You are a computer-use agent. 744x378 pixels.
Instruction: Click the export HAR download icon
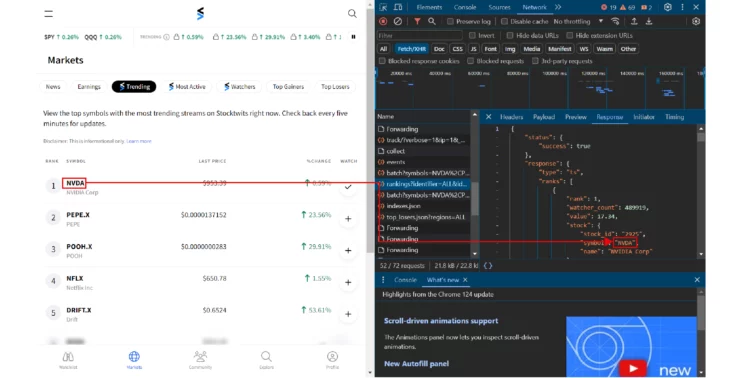[649, 21]
